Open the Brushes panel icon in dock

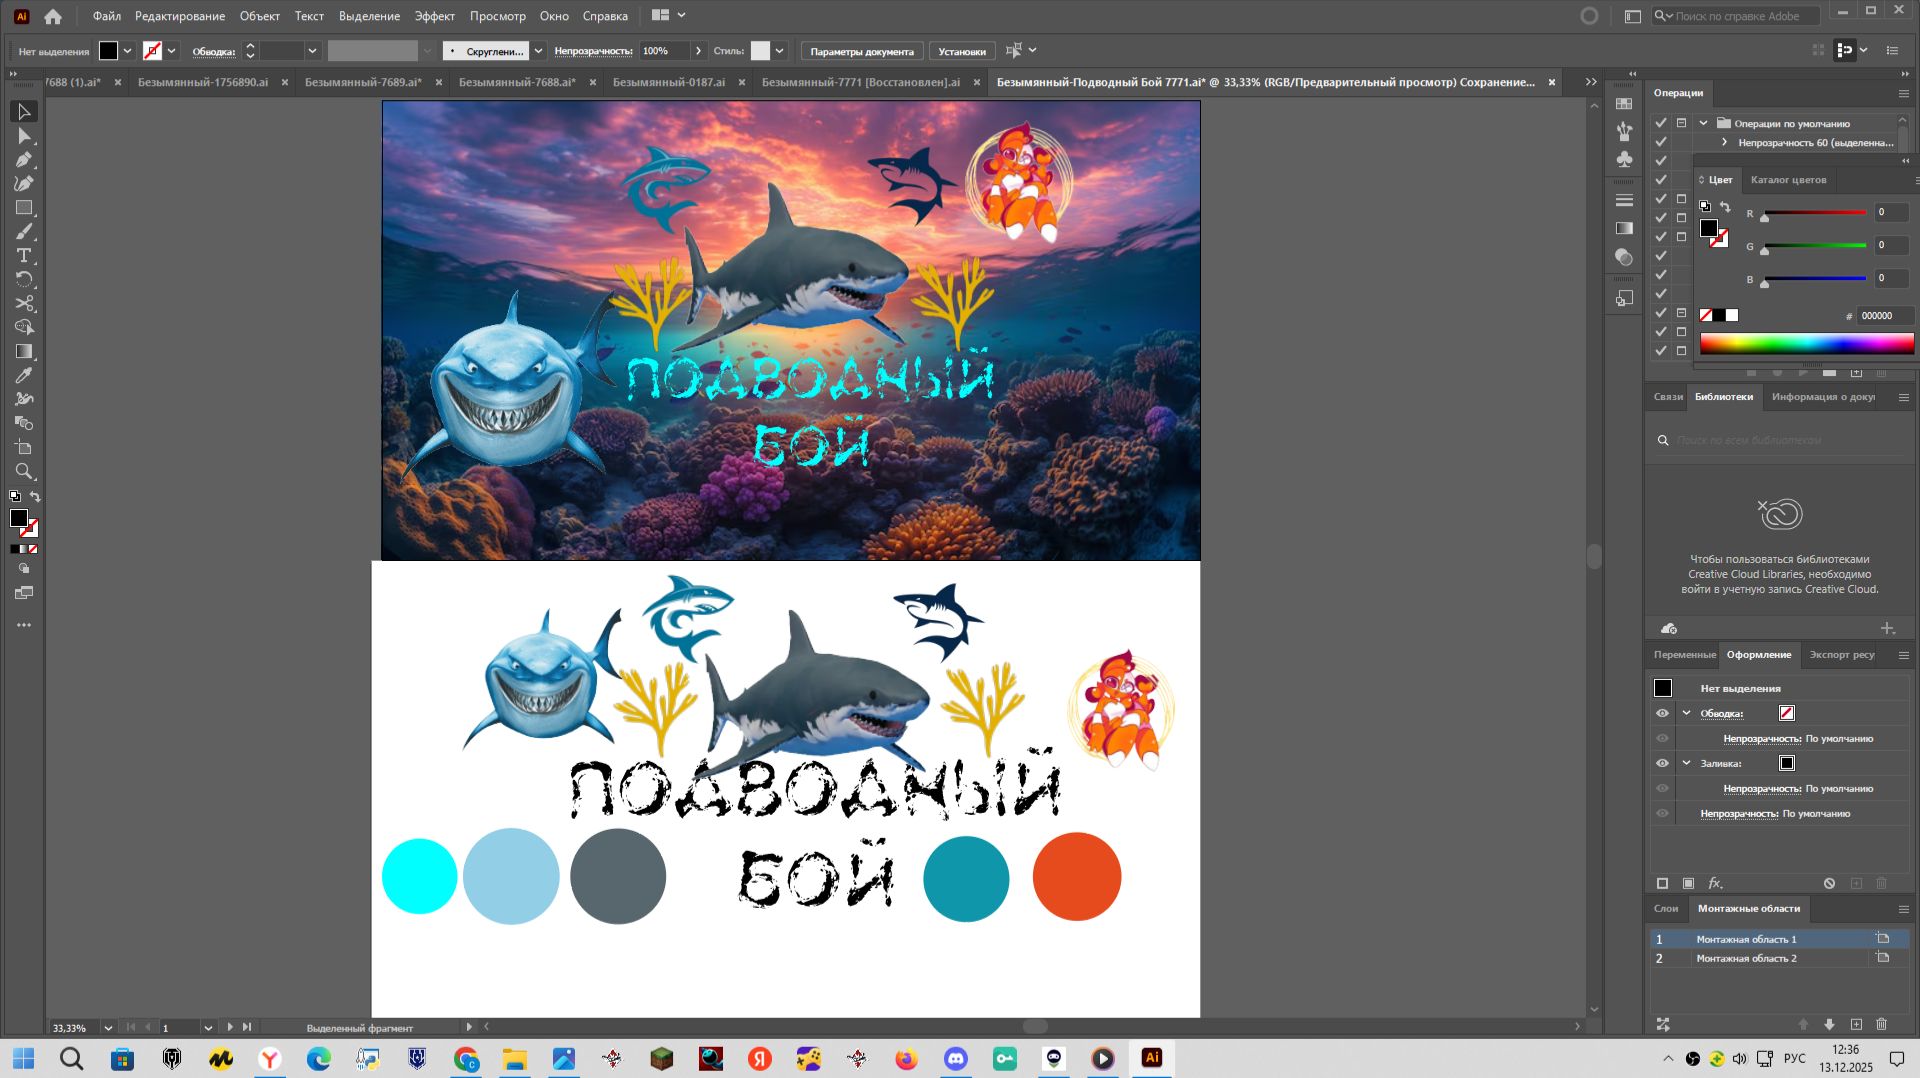1624,131
